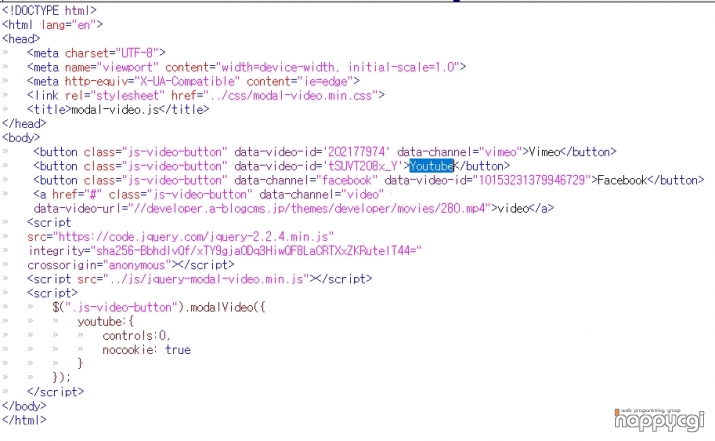Click the charset "UTF-8" value

(x=137, y=53)
